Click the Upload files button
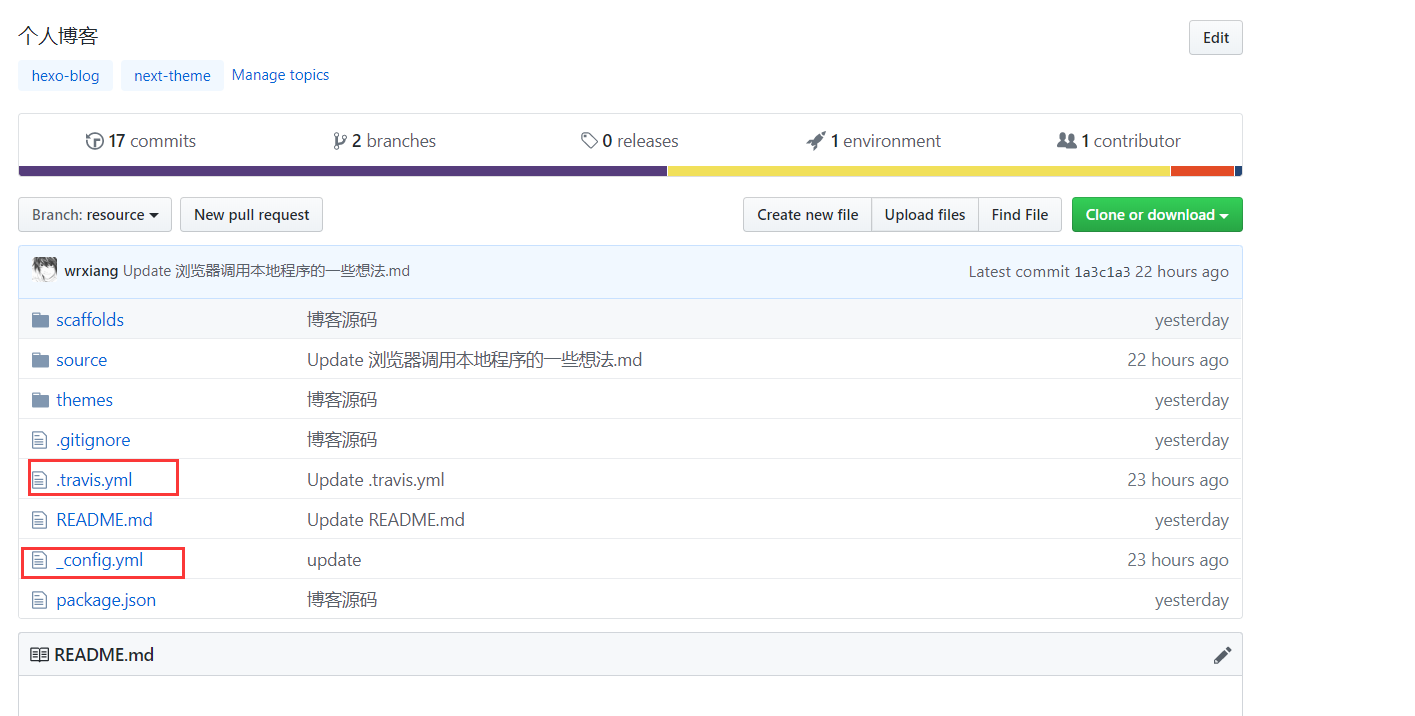This screenshot has width=1415, height=716. (925, 215)
